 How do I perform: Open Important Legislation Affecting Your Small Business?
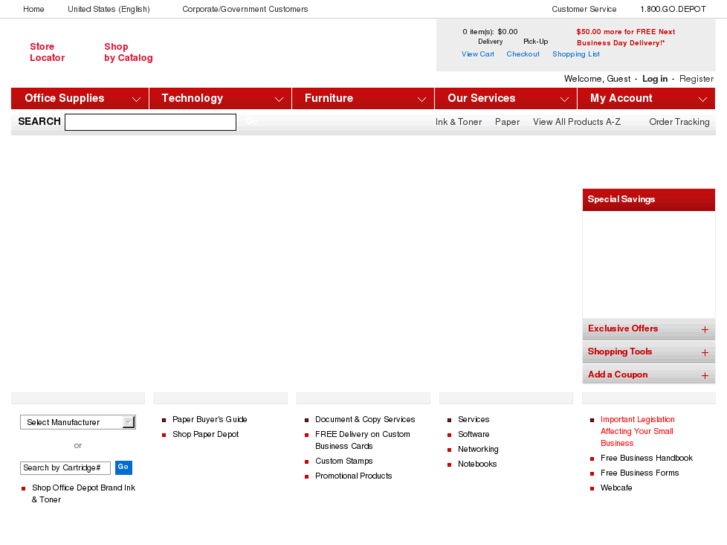click(638, 431)
